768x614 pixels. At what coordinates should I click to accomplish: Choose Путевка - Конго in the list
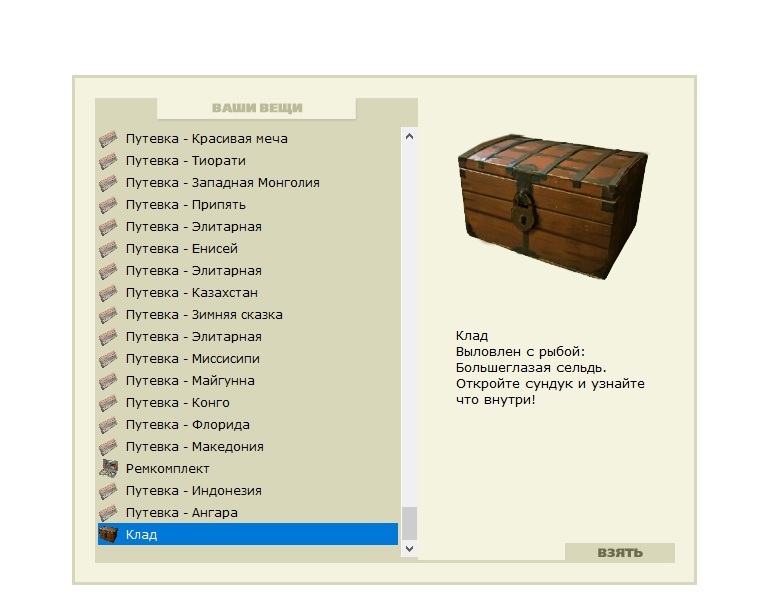pos(248,403)
